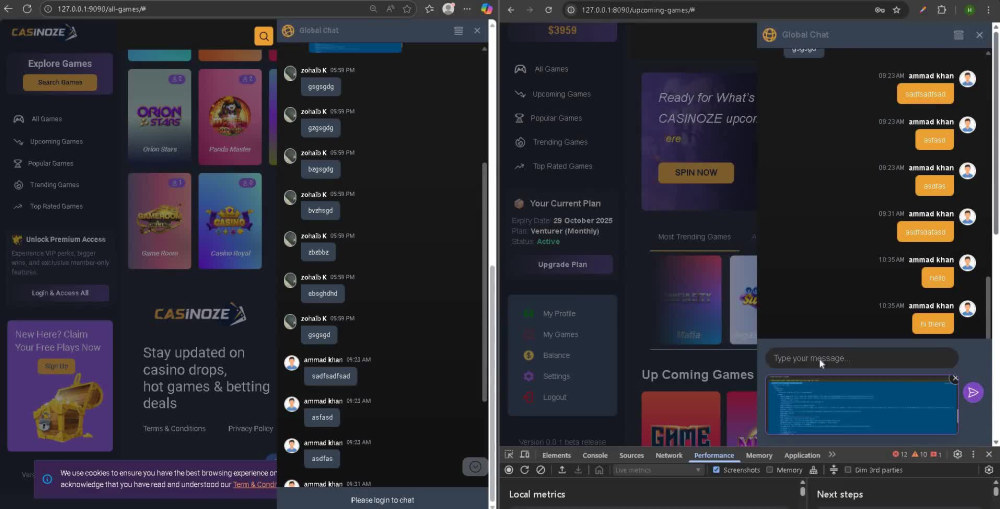Open the DevTools three-dot customize menu
The width and height of the screenshot is (1000, 509).
pos(973,455)
